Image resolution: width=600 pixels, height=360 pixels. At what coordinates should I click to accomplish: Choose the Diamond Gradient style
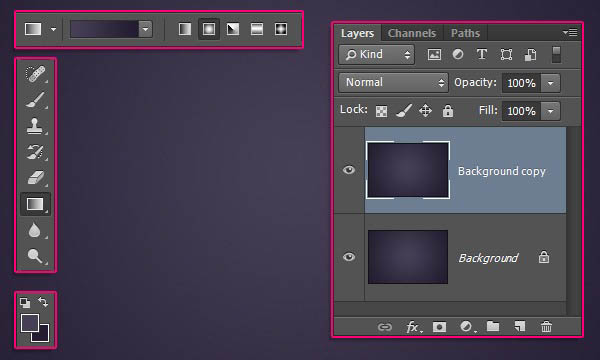(x=281, y=29)
